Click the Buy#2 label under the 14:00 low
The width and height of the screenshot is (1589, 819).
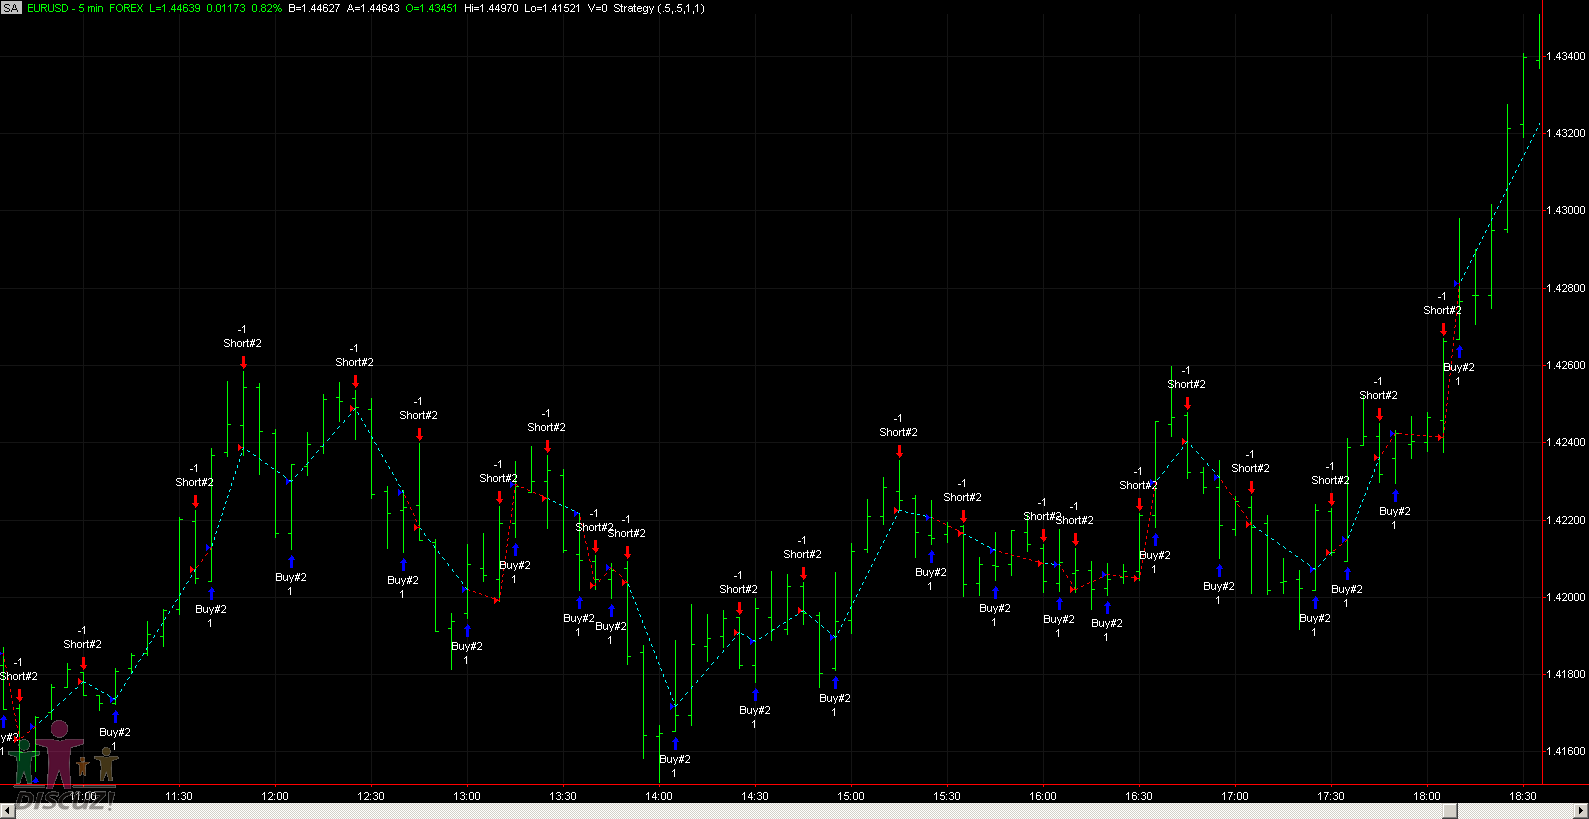[x=675, y=759]
